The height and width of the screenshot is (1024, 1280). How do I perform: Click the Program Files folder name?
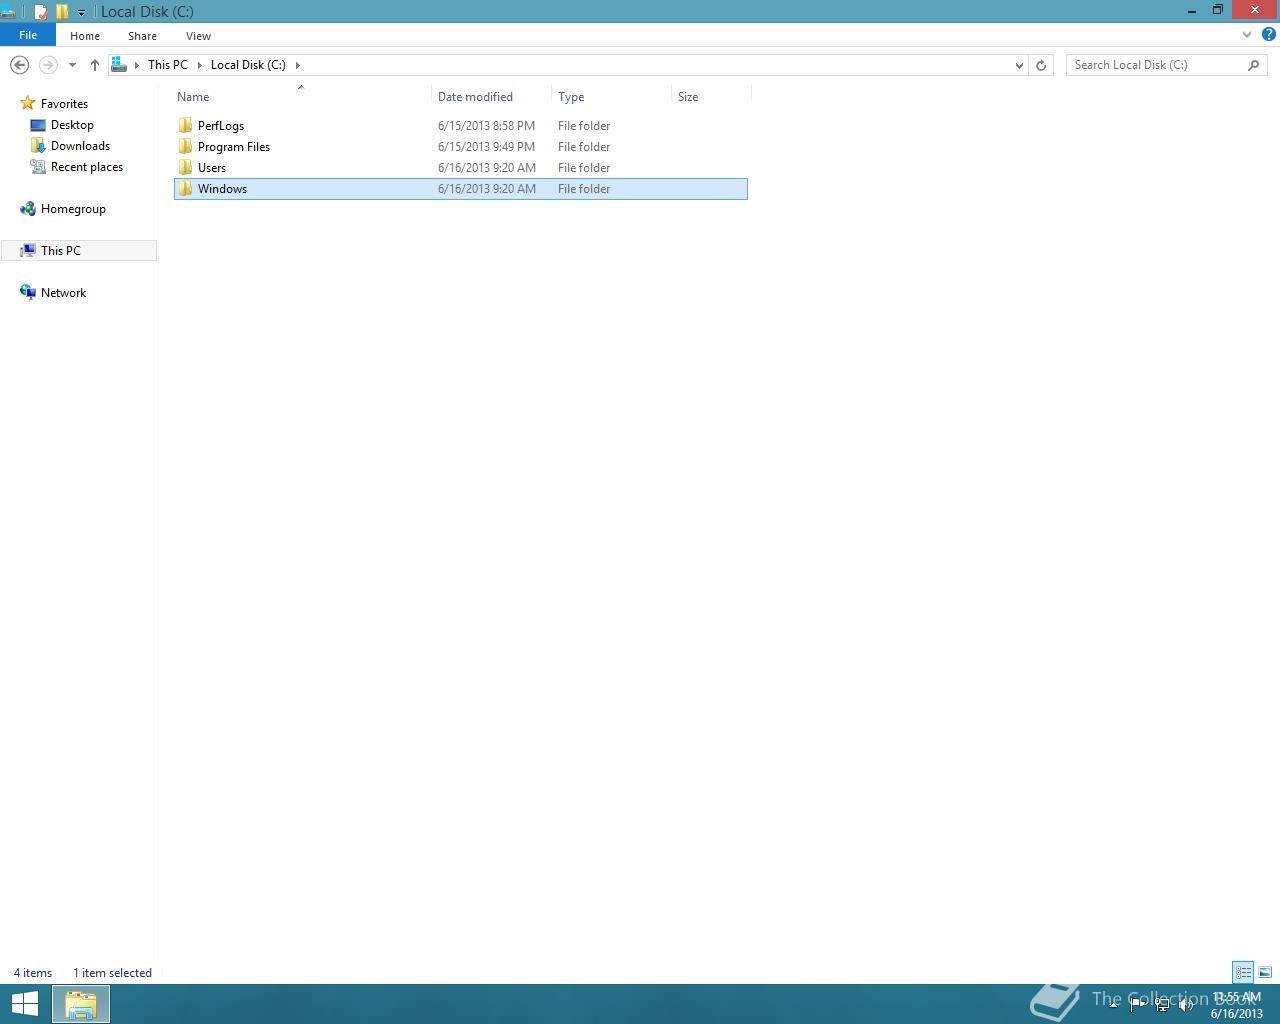click(x=234, y=147)
